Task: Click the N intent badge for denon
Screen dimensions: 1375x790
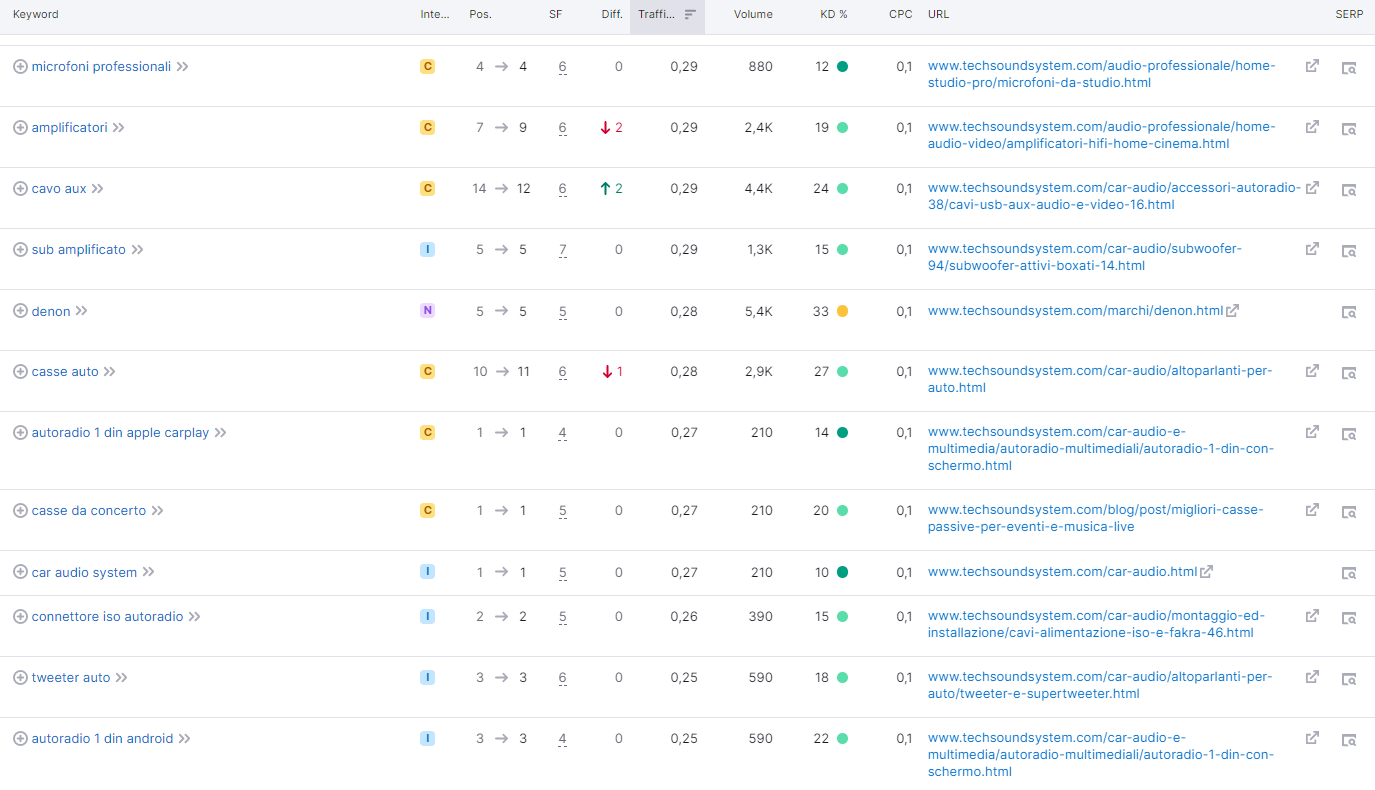Action: click(427, 311)
